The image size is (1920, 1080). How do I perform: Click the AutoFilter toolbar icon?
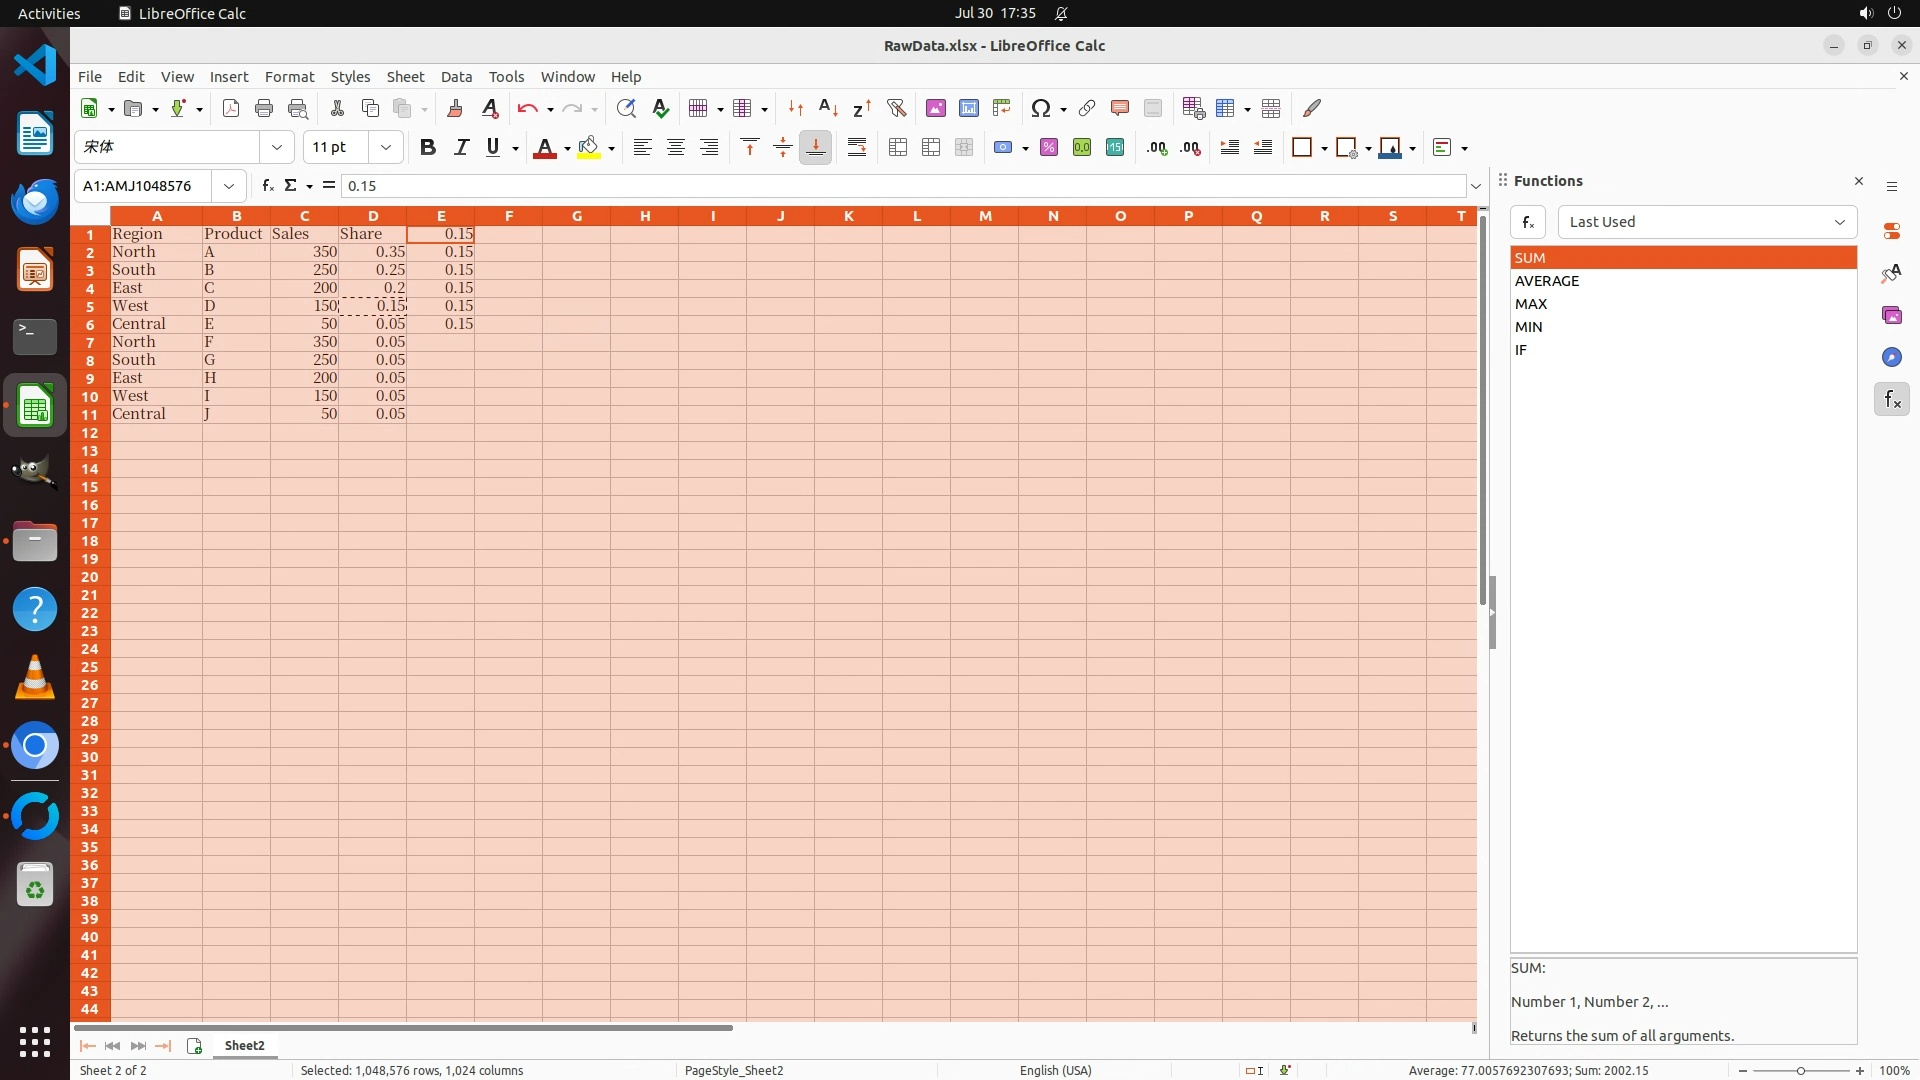point(896,108)
